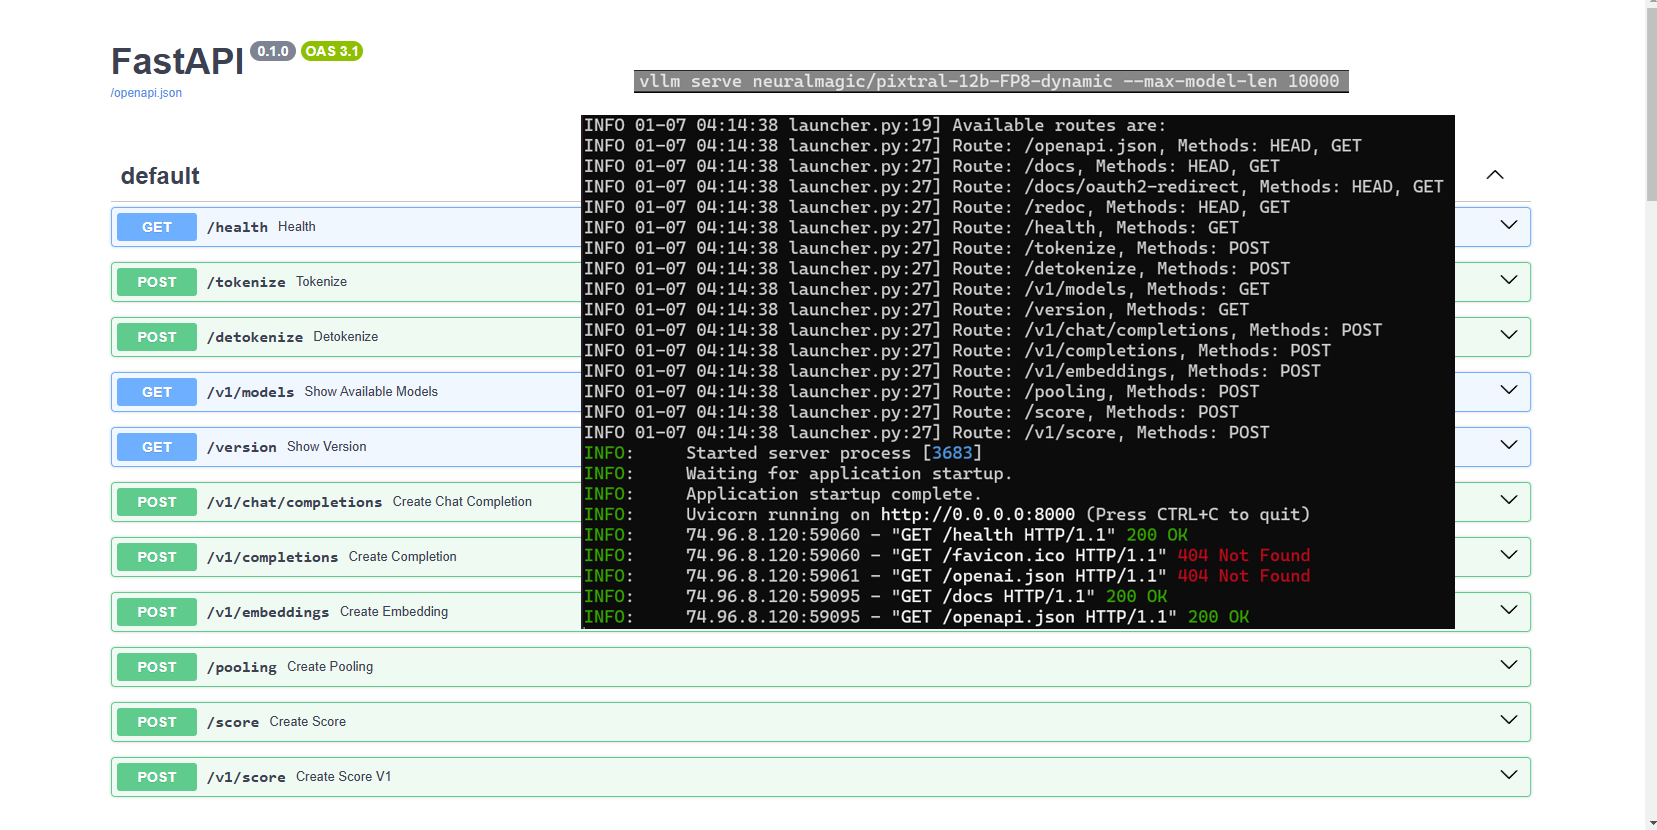Select the /score path text
This screenshot has width=1657, height=830.
[233, 722]
